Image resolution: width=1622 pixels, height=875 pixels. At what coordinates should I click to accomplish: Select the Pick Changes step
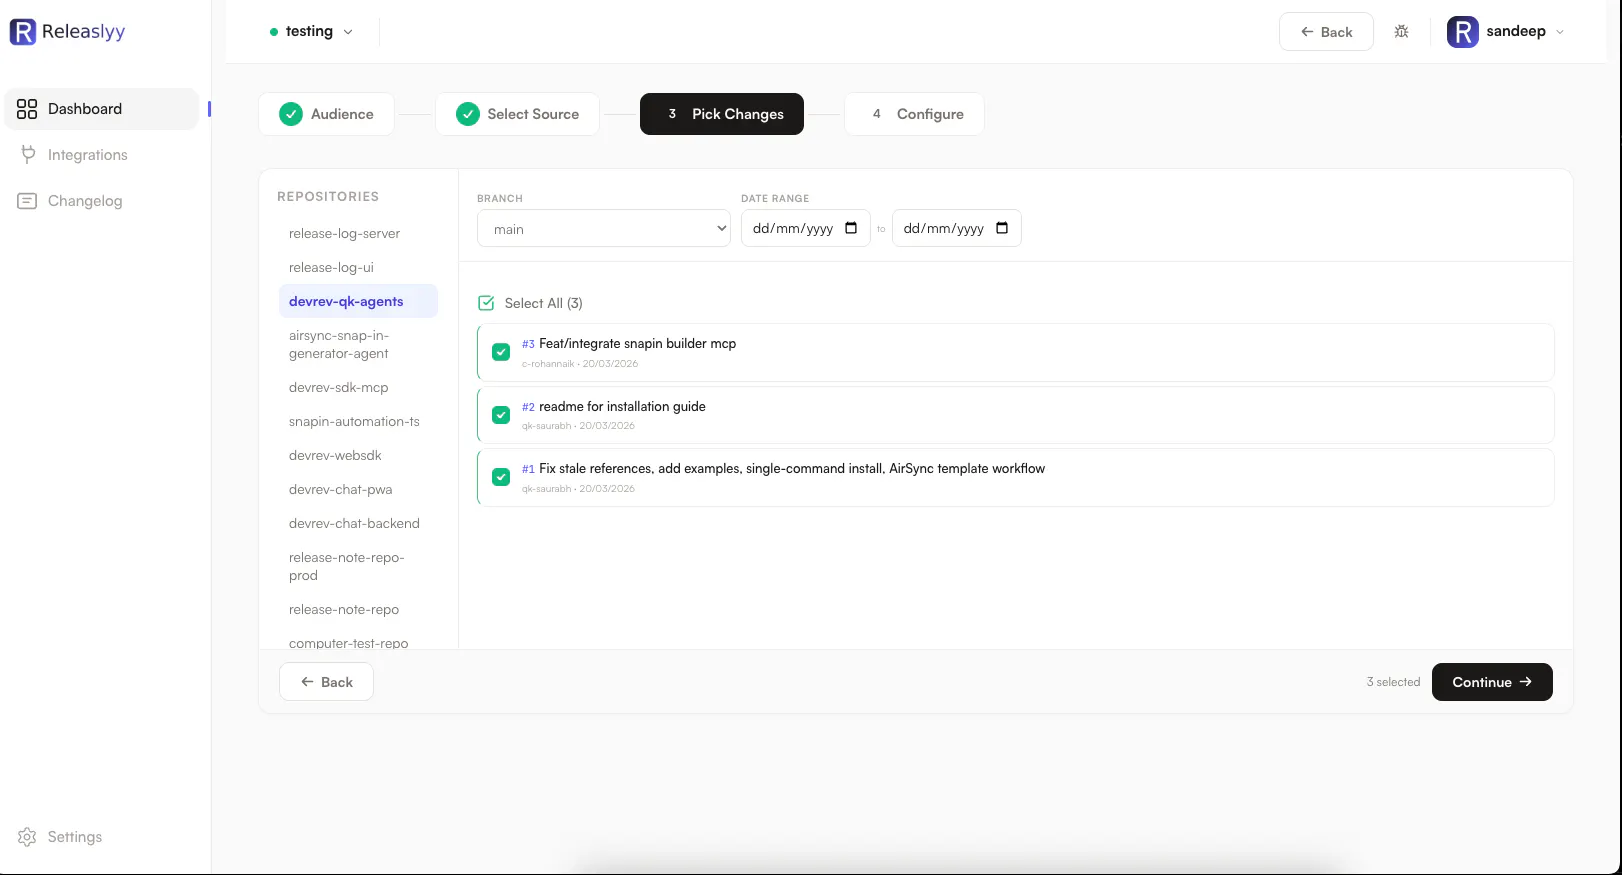pos(722,114)
